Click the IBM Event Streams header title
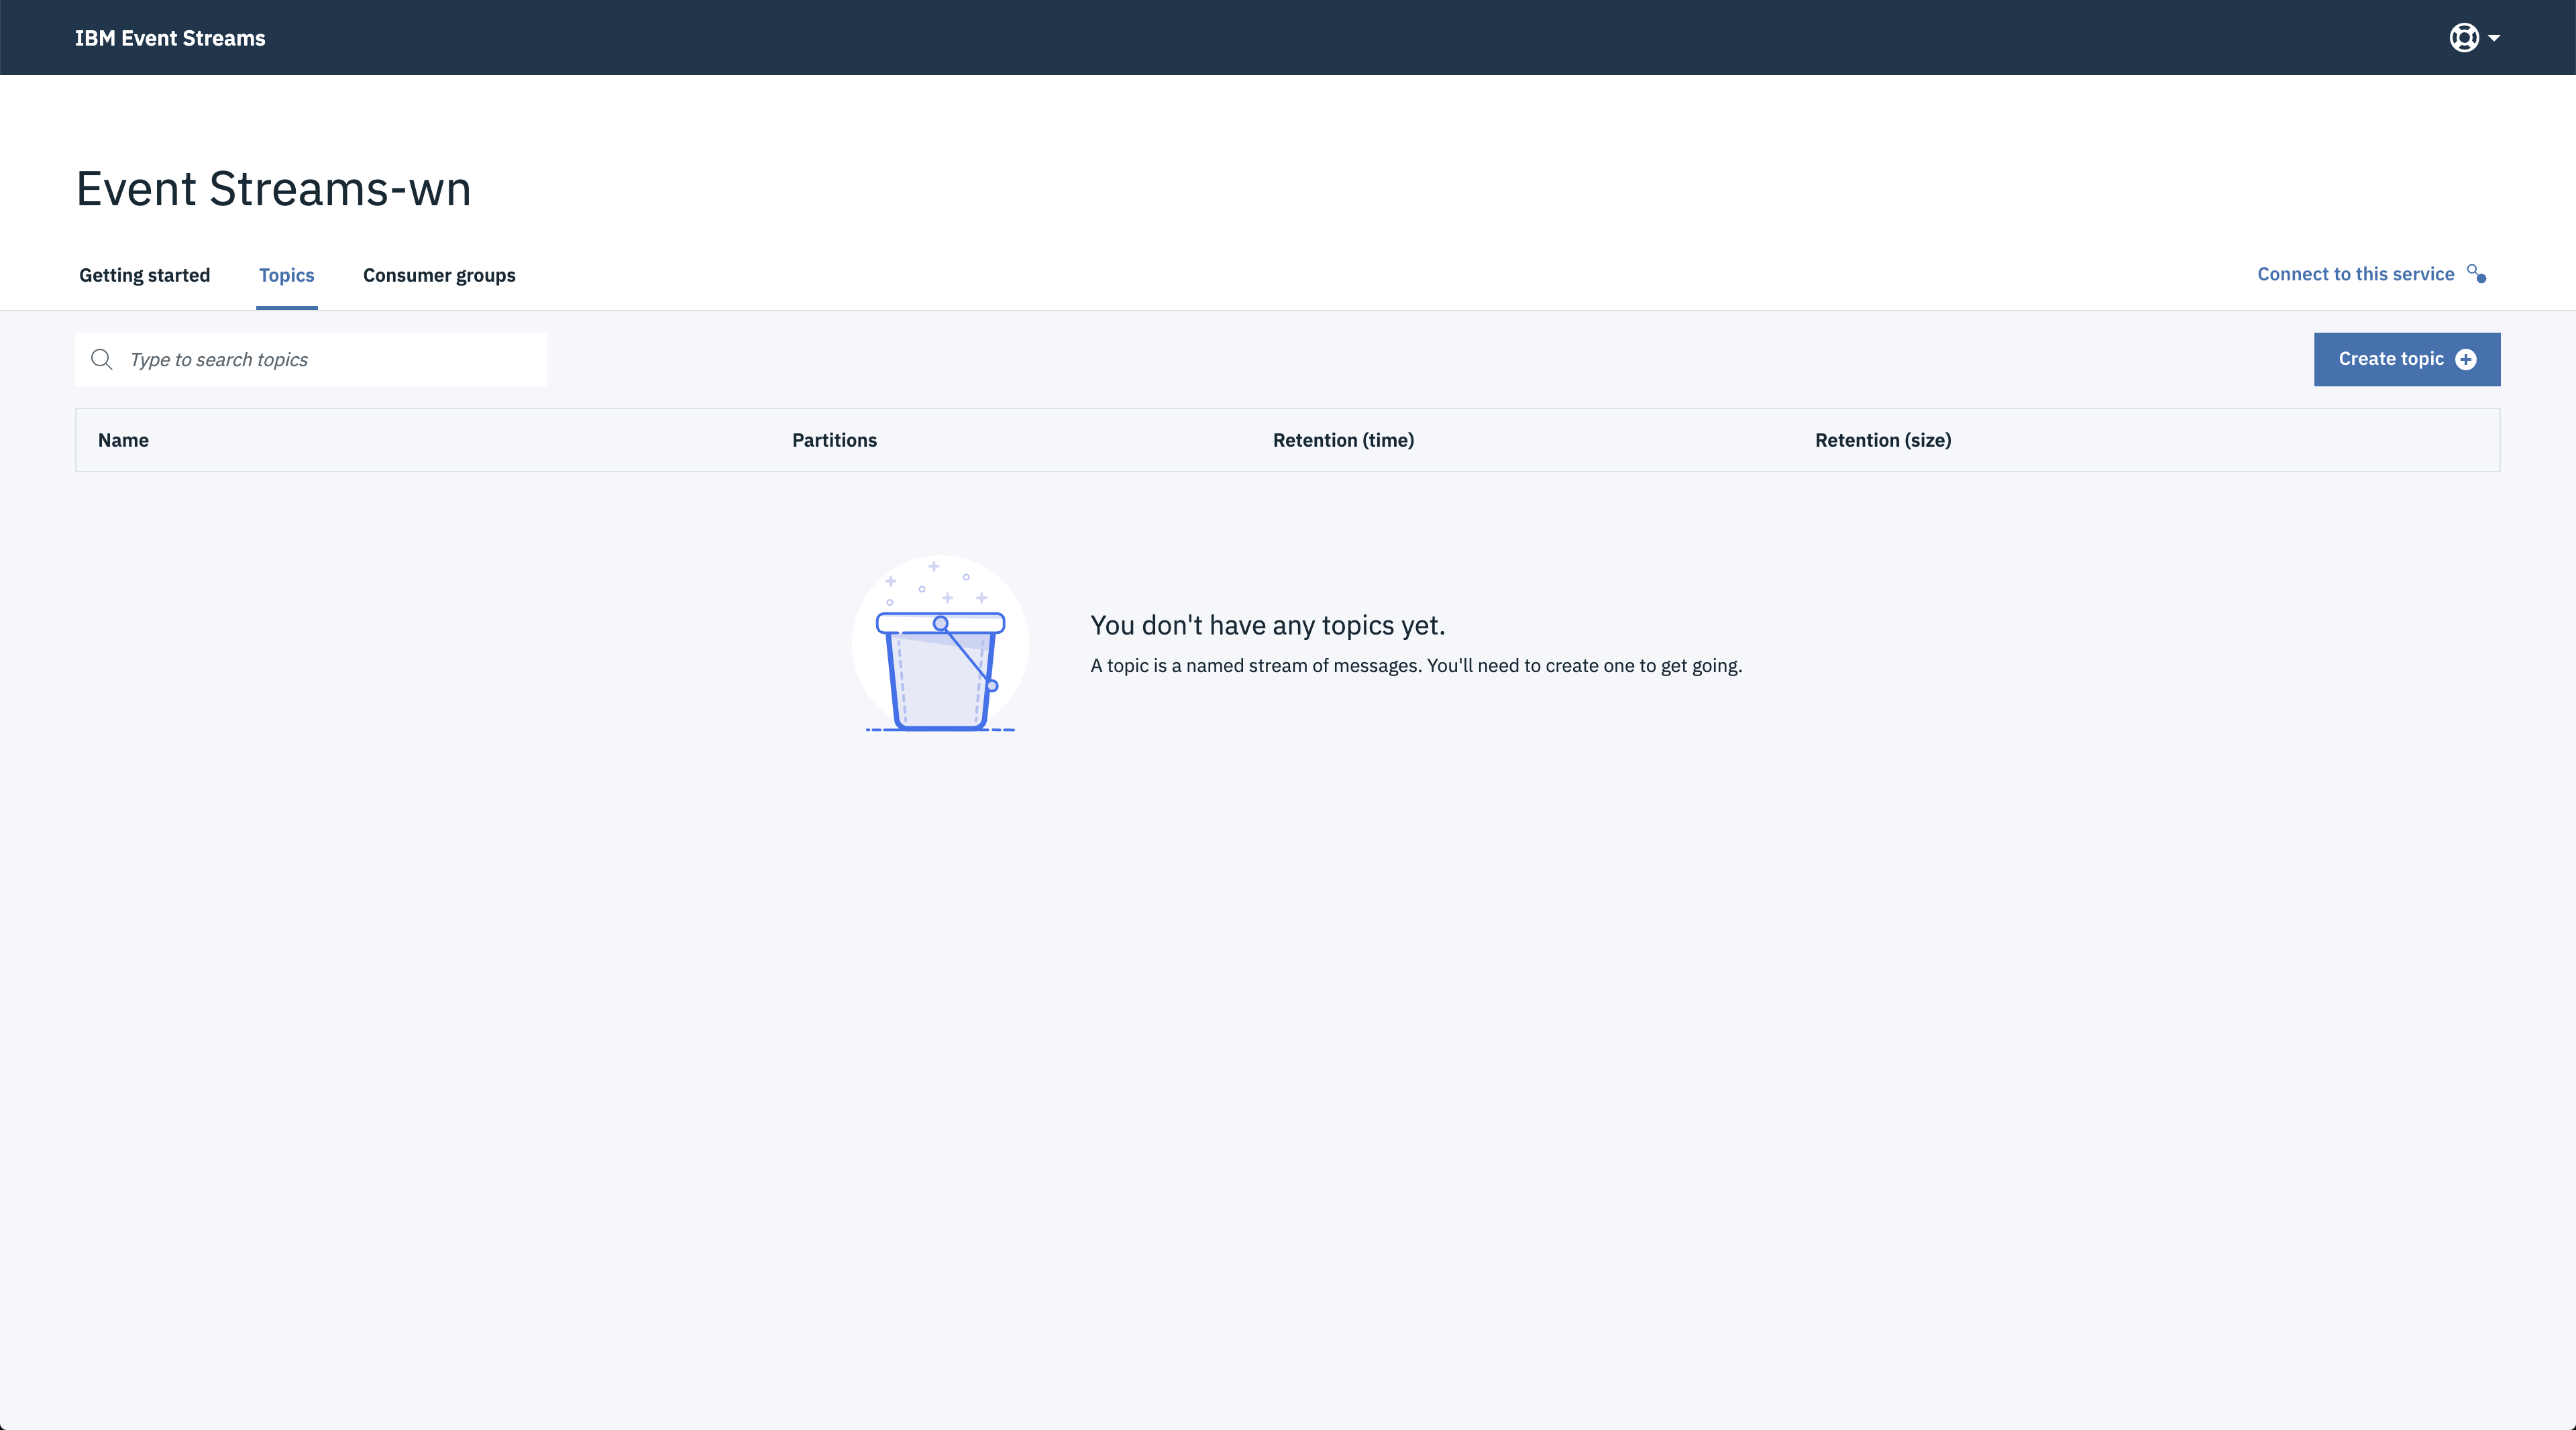The width and height of the screenshot is (2576, 1430). click(x=170, y=38)
